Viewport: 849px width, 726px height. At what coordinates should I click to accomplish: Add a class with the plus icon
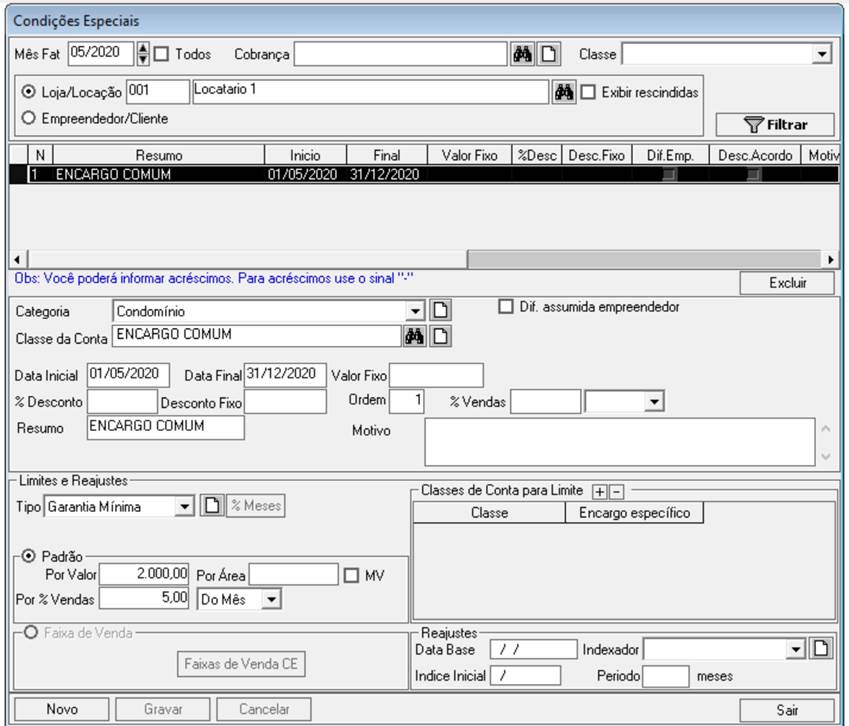point(599,492)
